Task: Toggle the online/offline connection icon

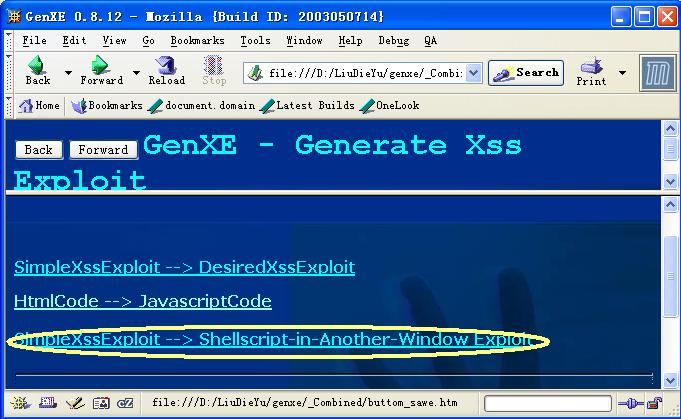Action: (630, 403)
